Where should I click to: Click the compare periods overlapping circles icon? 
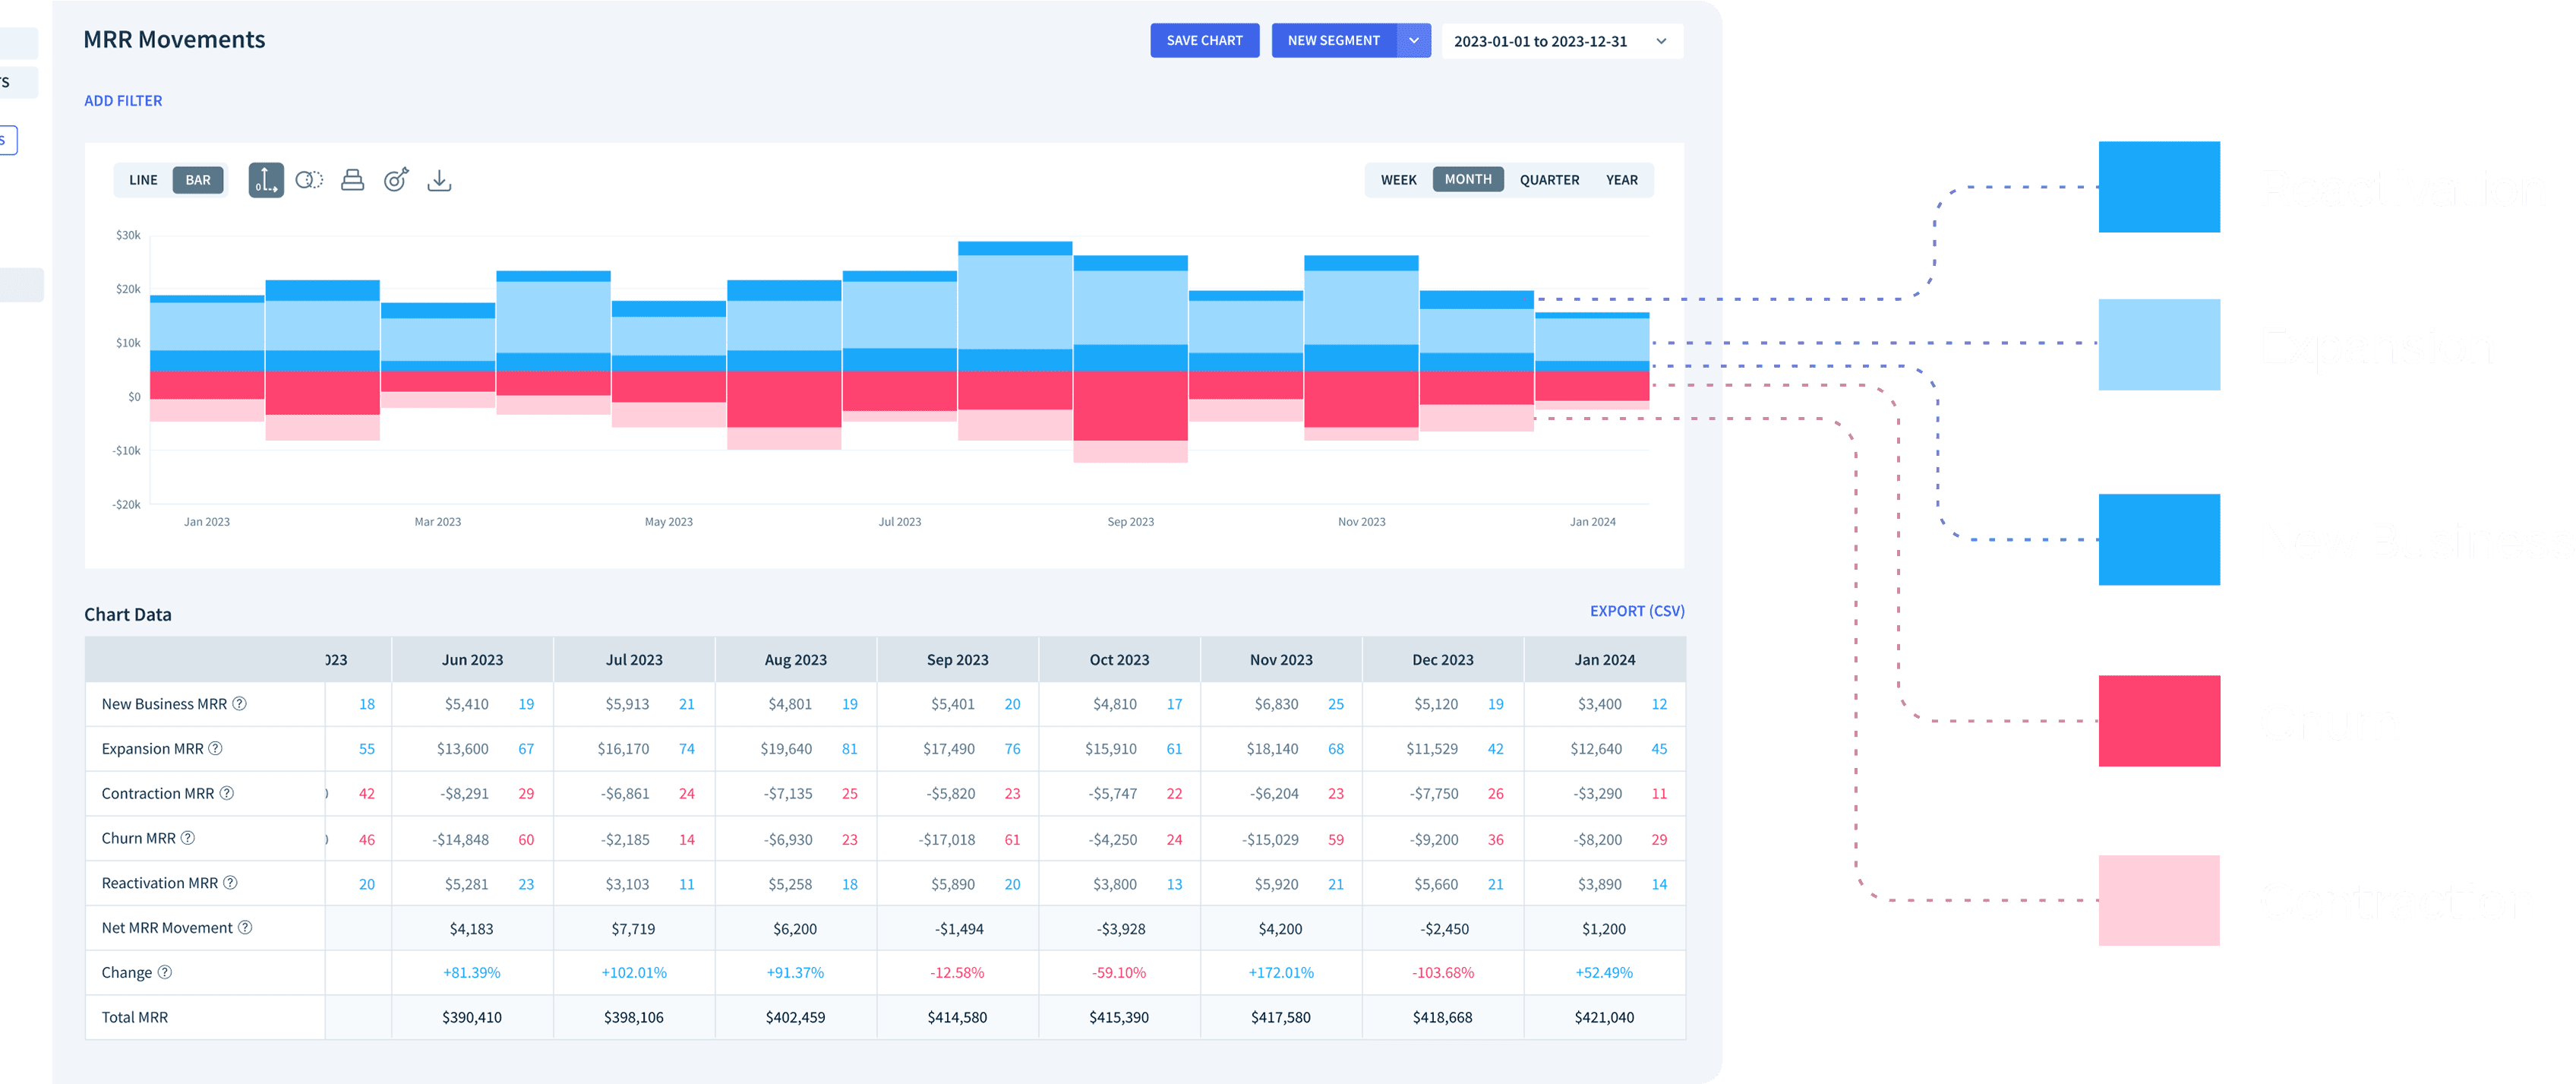309,180
